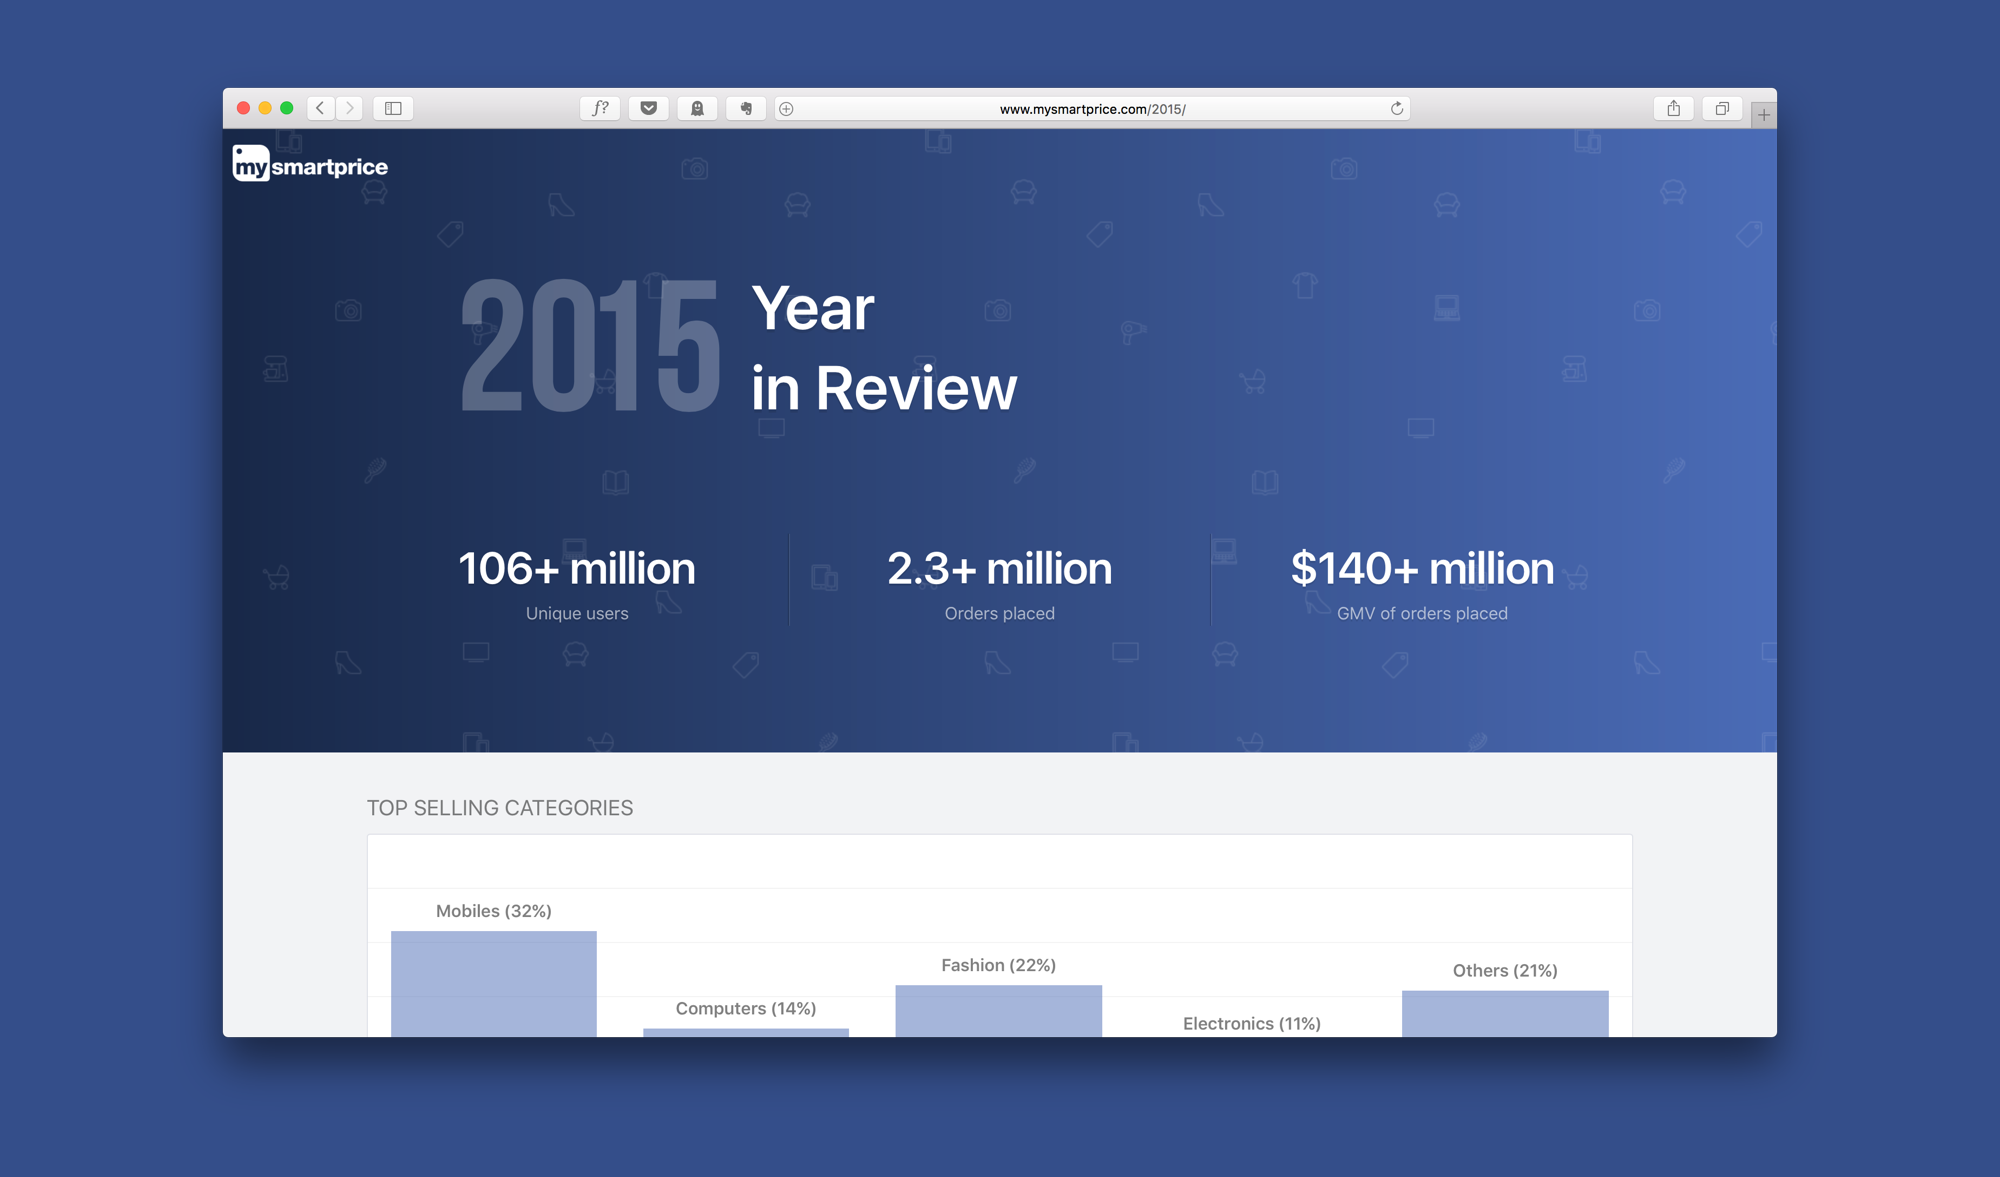Image resolution: width=2000 pixels, height=1177 pixels.
Task: Open a new tab with plus button
Action: pyautogui.click(x=1764, y=115)
